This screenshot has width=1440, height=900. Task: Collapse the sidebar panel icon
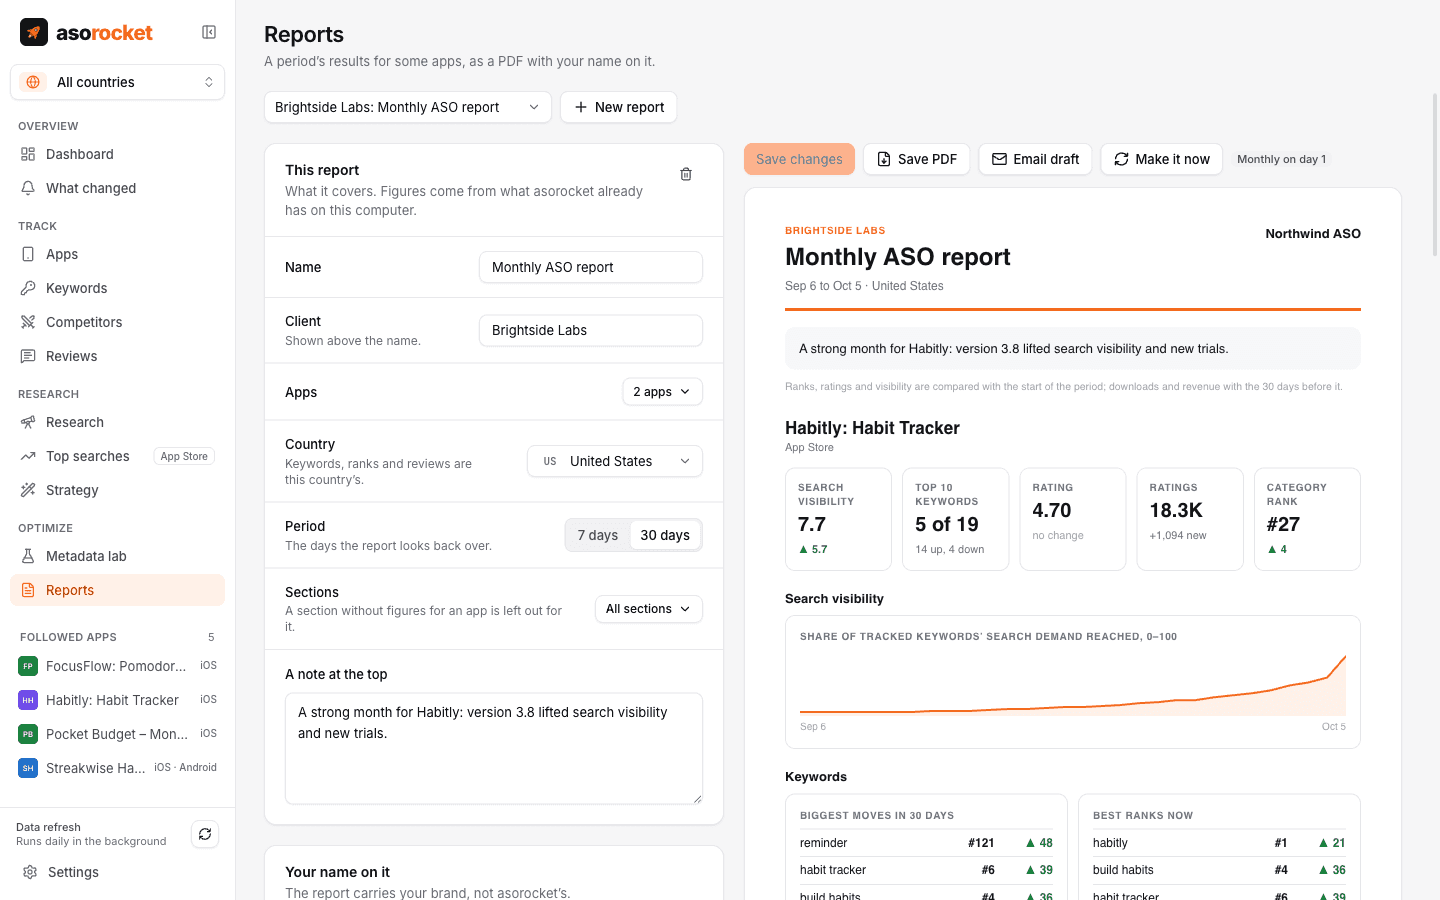[x=209, y=32]
